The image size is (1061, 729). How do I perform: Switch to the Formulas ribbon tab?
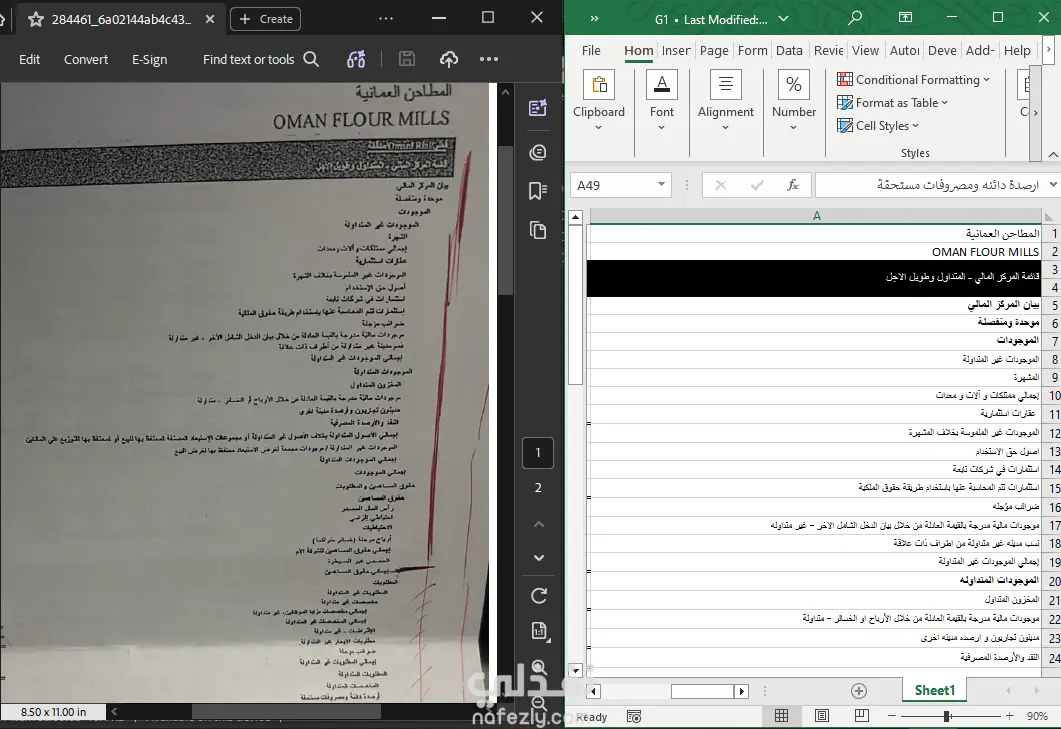(x=752, y=50)
